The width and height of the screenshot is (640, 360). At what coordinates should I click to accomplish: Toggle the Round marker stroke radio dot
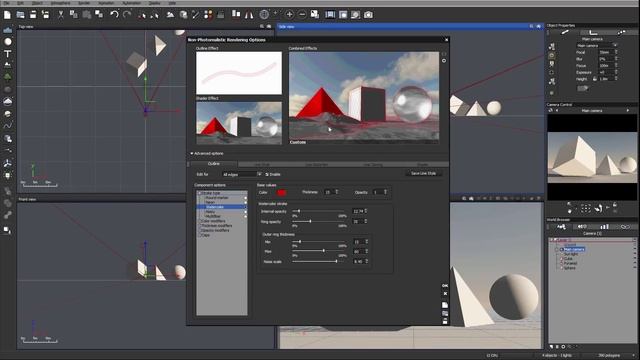[245, 198]
